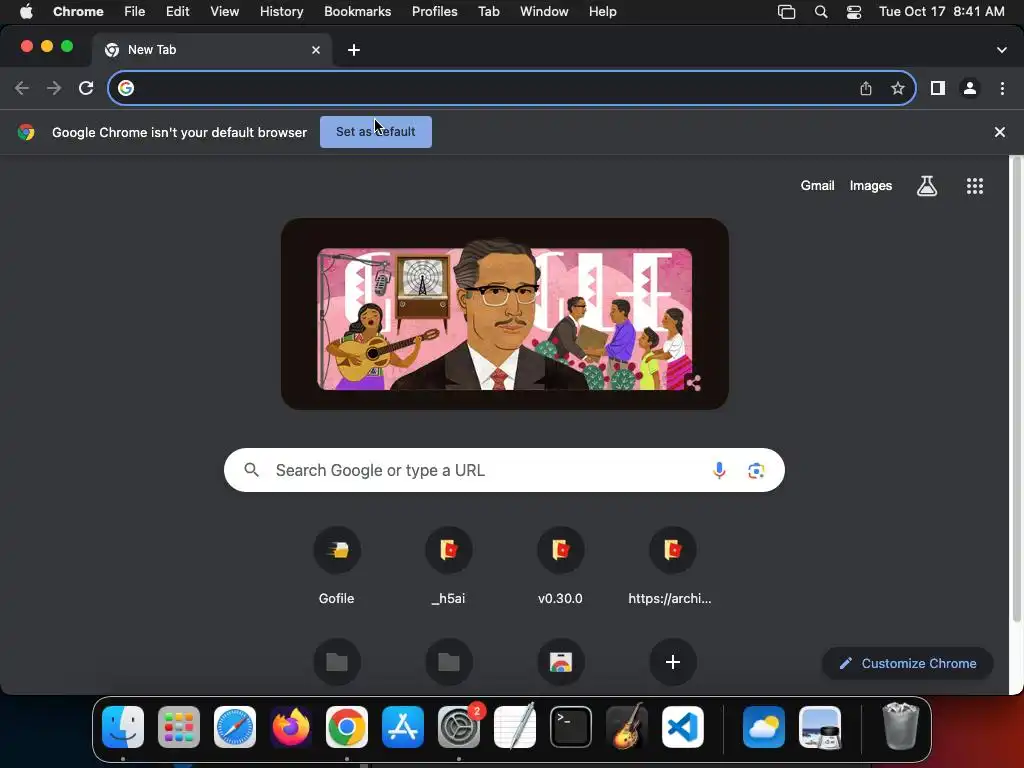The image size is (1024, 768).
Task: Open Launchpad from the Dock
Action: click(x=179, y=727)
